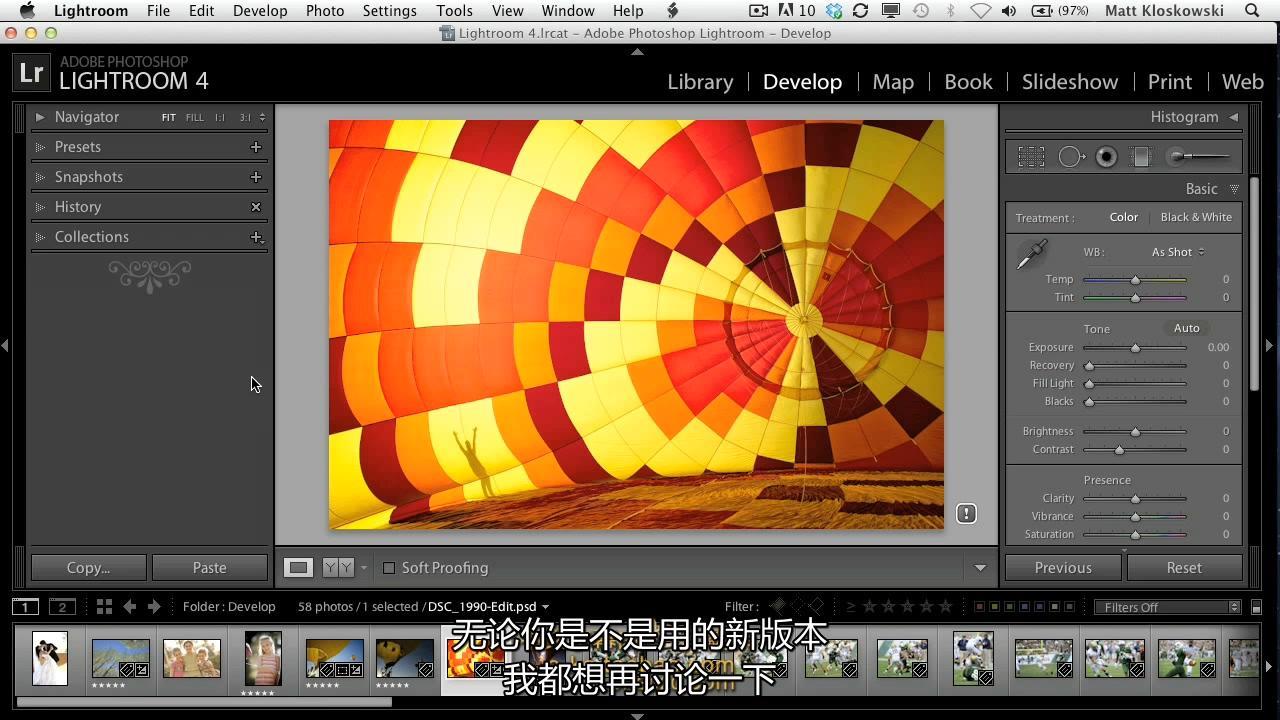Open second window display button 2

pos(62,606)
